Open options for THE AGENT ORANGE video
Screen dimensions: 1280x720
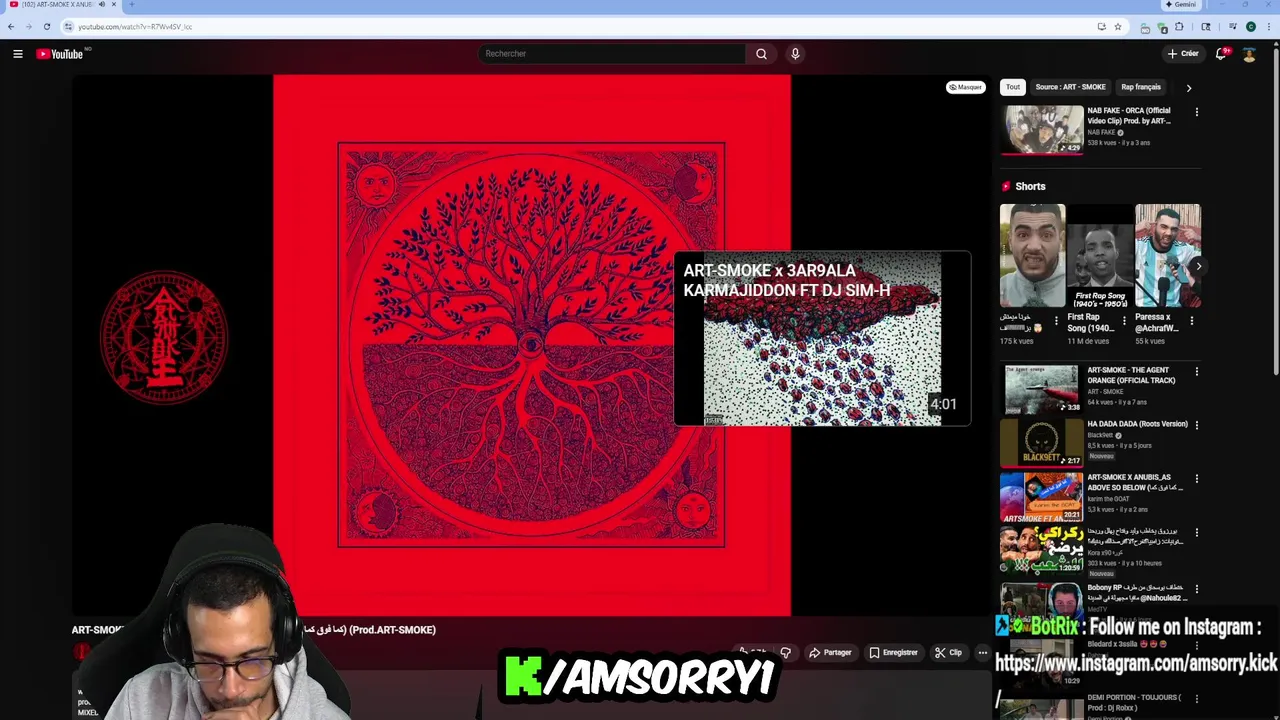pos(1197,372)
